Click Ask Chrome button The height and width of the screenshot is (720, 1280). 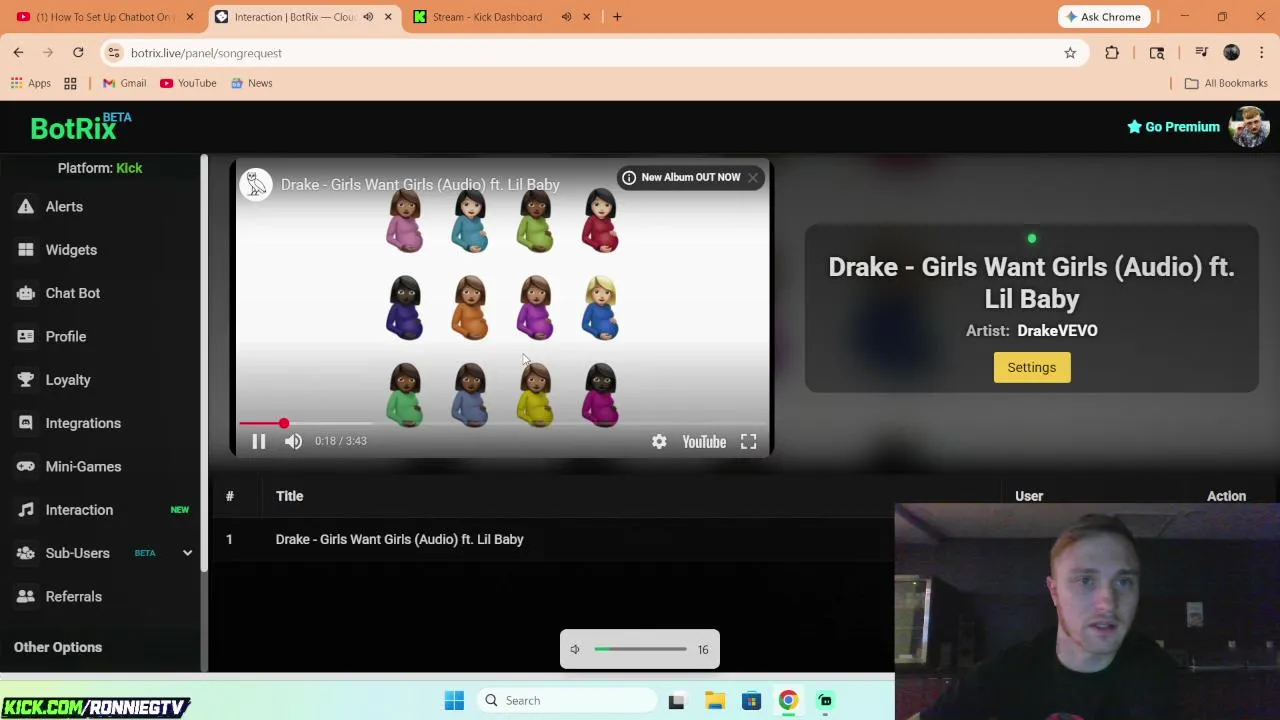1104,17
